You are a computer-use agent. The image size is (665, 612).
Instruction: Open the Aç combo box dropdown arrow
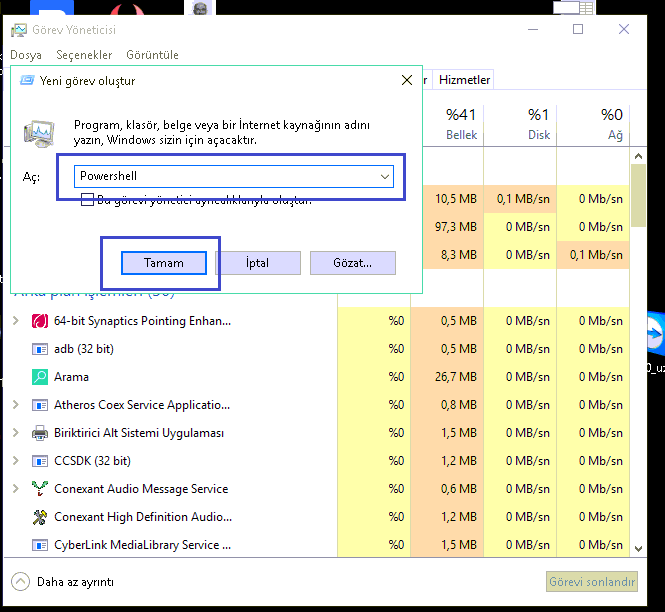point(385,176)
